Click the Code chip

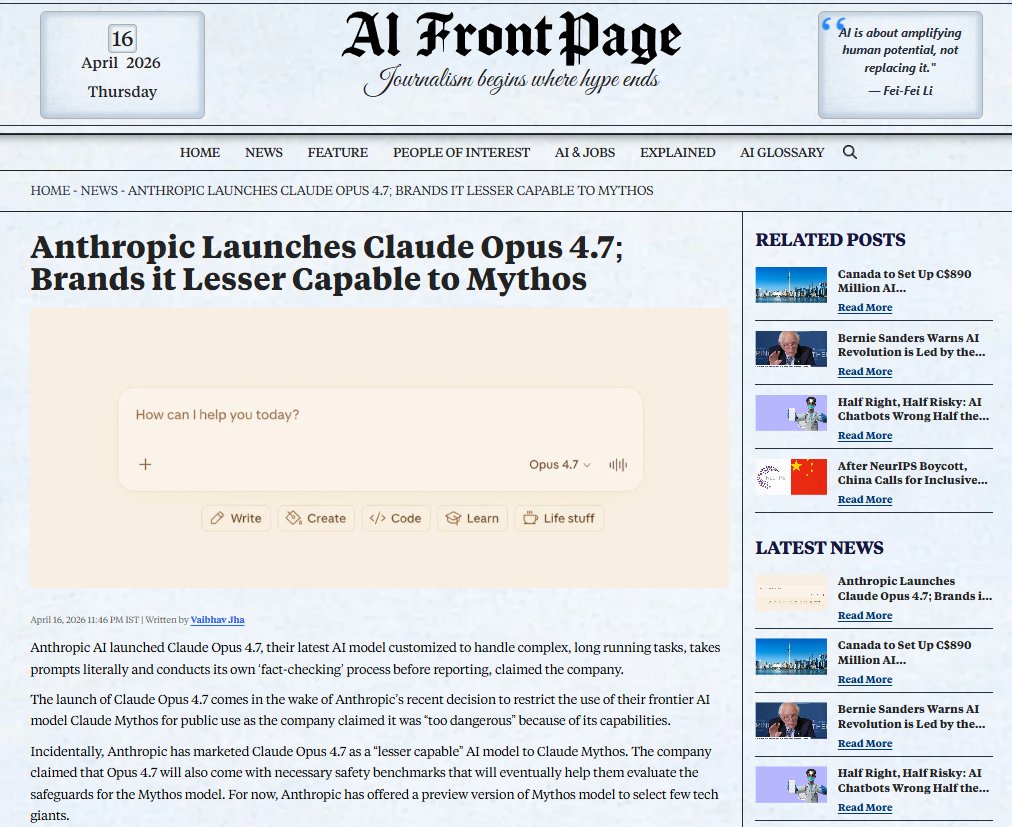coord(396,518)
